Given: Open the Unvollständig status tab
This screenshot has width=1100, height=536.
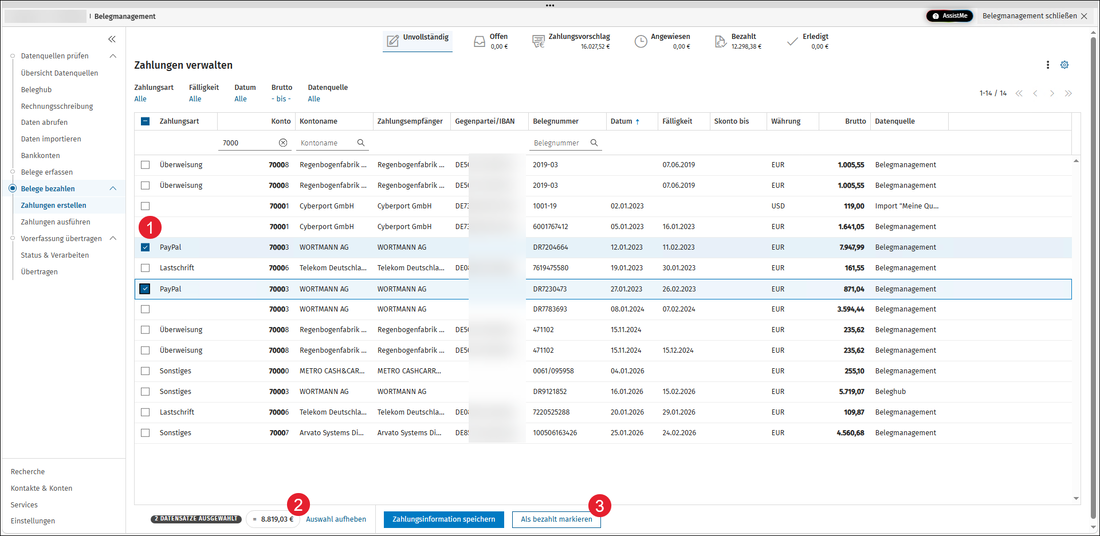Looking at the screenshot, I should pos(418,41).
